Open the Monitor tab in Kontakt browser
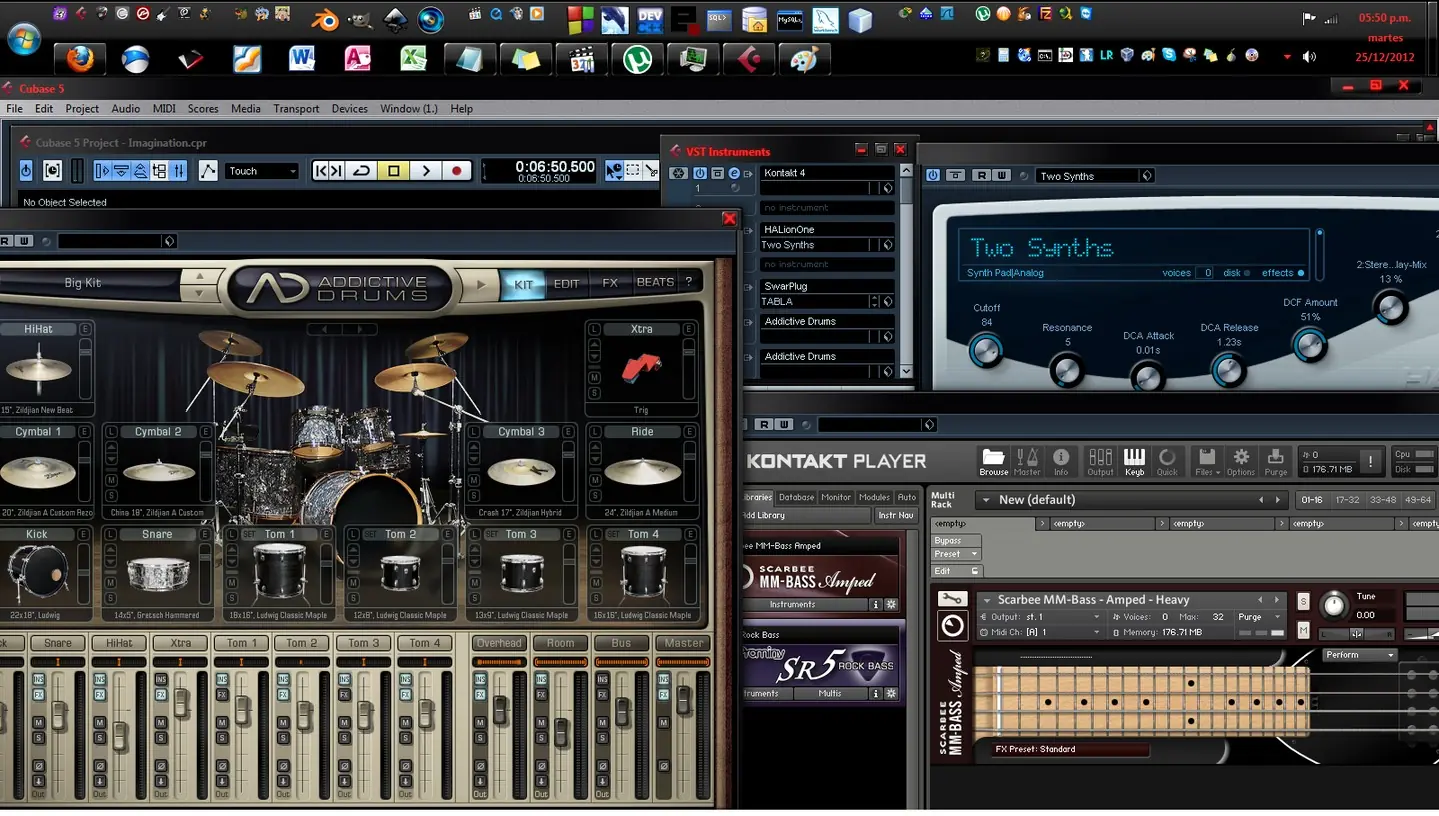Screen dimensions: 1439x816 (836, 497)
